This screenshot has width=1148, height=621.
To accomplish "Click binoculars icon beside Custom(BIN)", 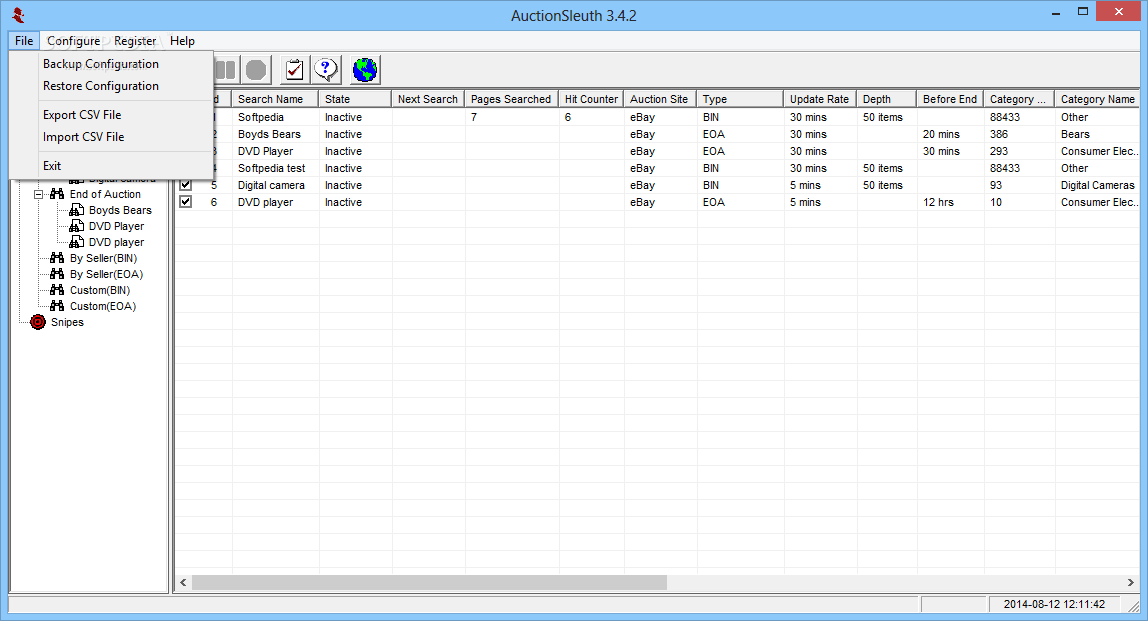I will pos(57,290).
